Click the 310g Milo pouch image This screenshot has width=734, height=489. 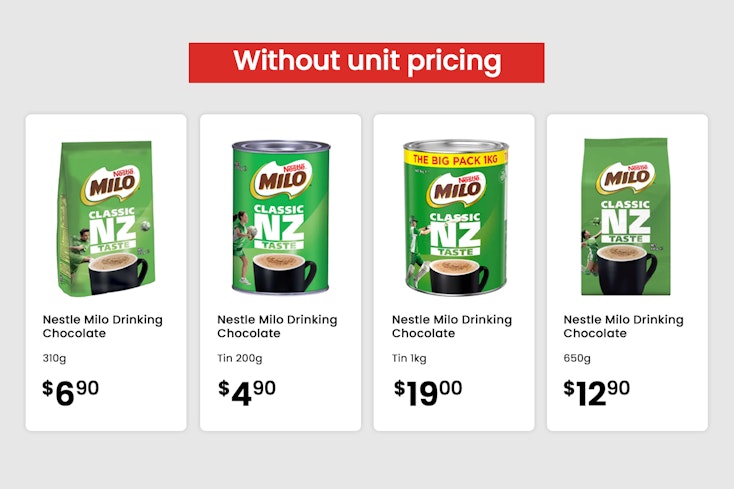coord(103,217)
